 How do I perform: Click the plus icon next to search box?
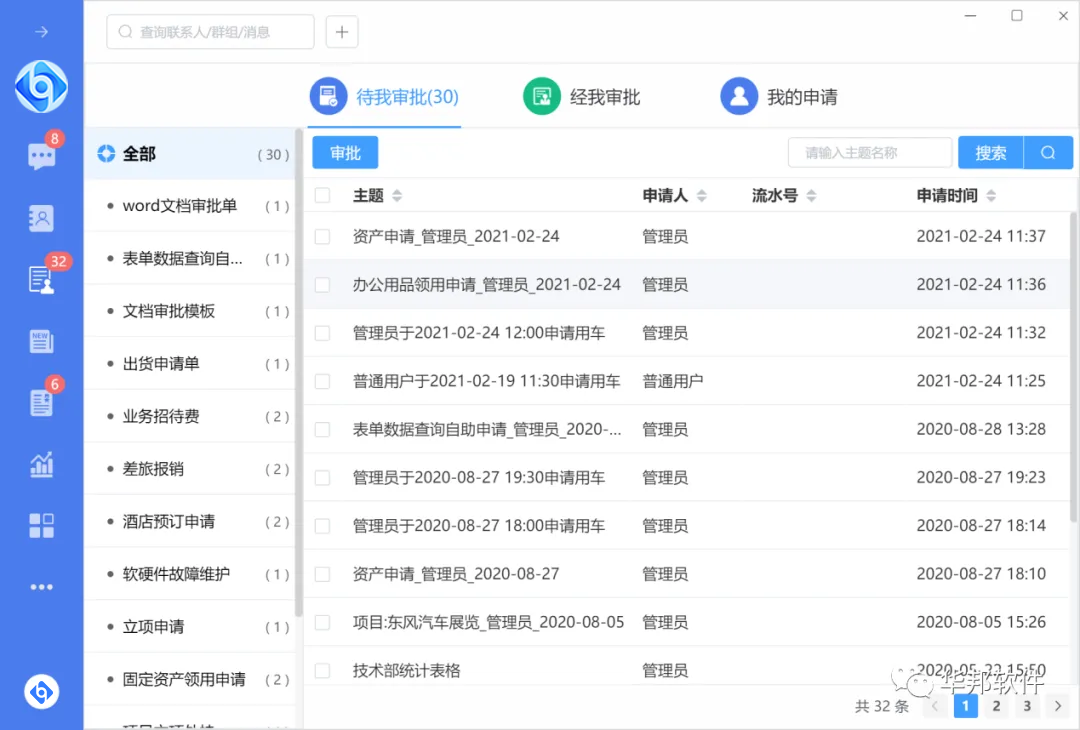click(342, 32)
